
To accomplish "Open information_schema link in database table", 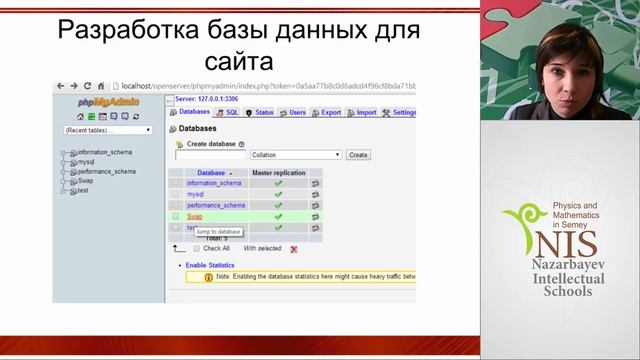I will pyautogui.click(x=214, y=183).
